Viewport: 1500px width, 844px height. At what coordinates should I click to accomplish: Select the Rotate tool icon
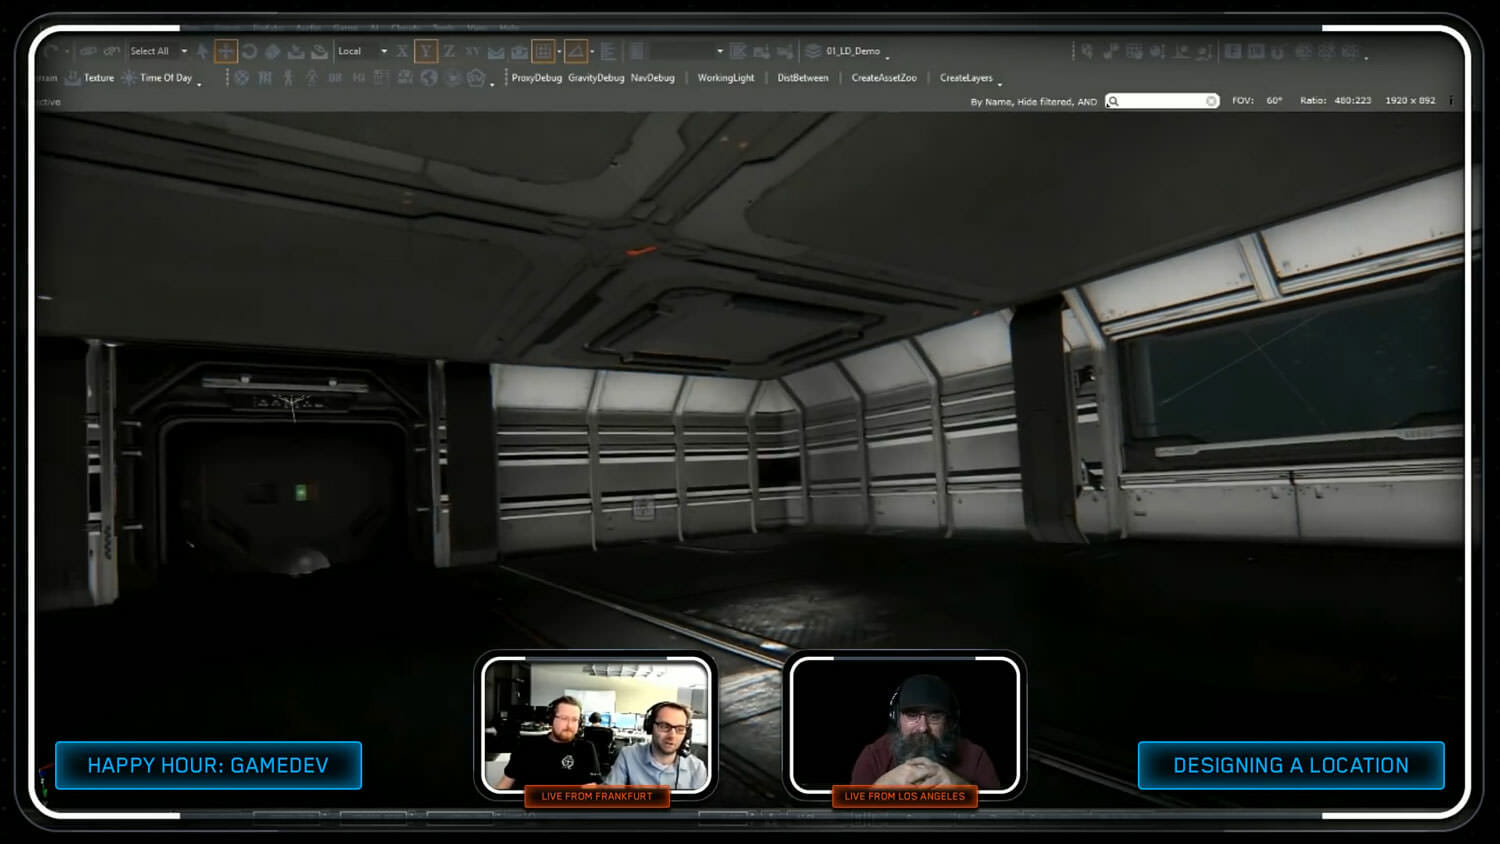tap(249, 51)
